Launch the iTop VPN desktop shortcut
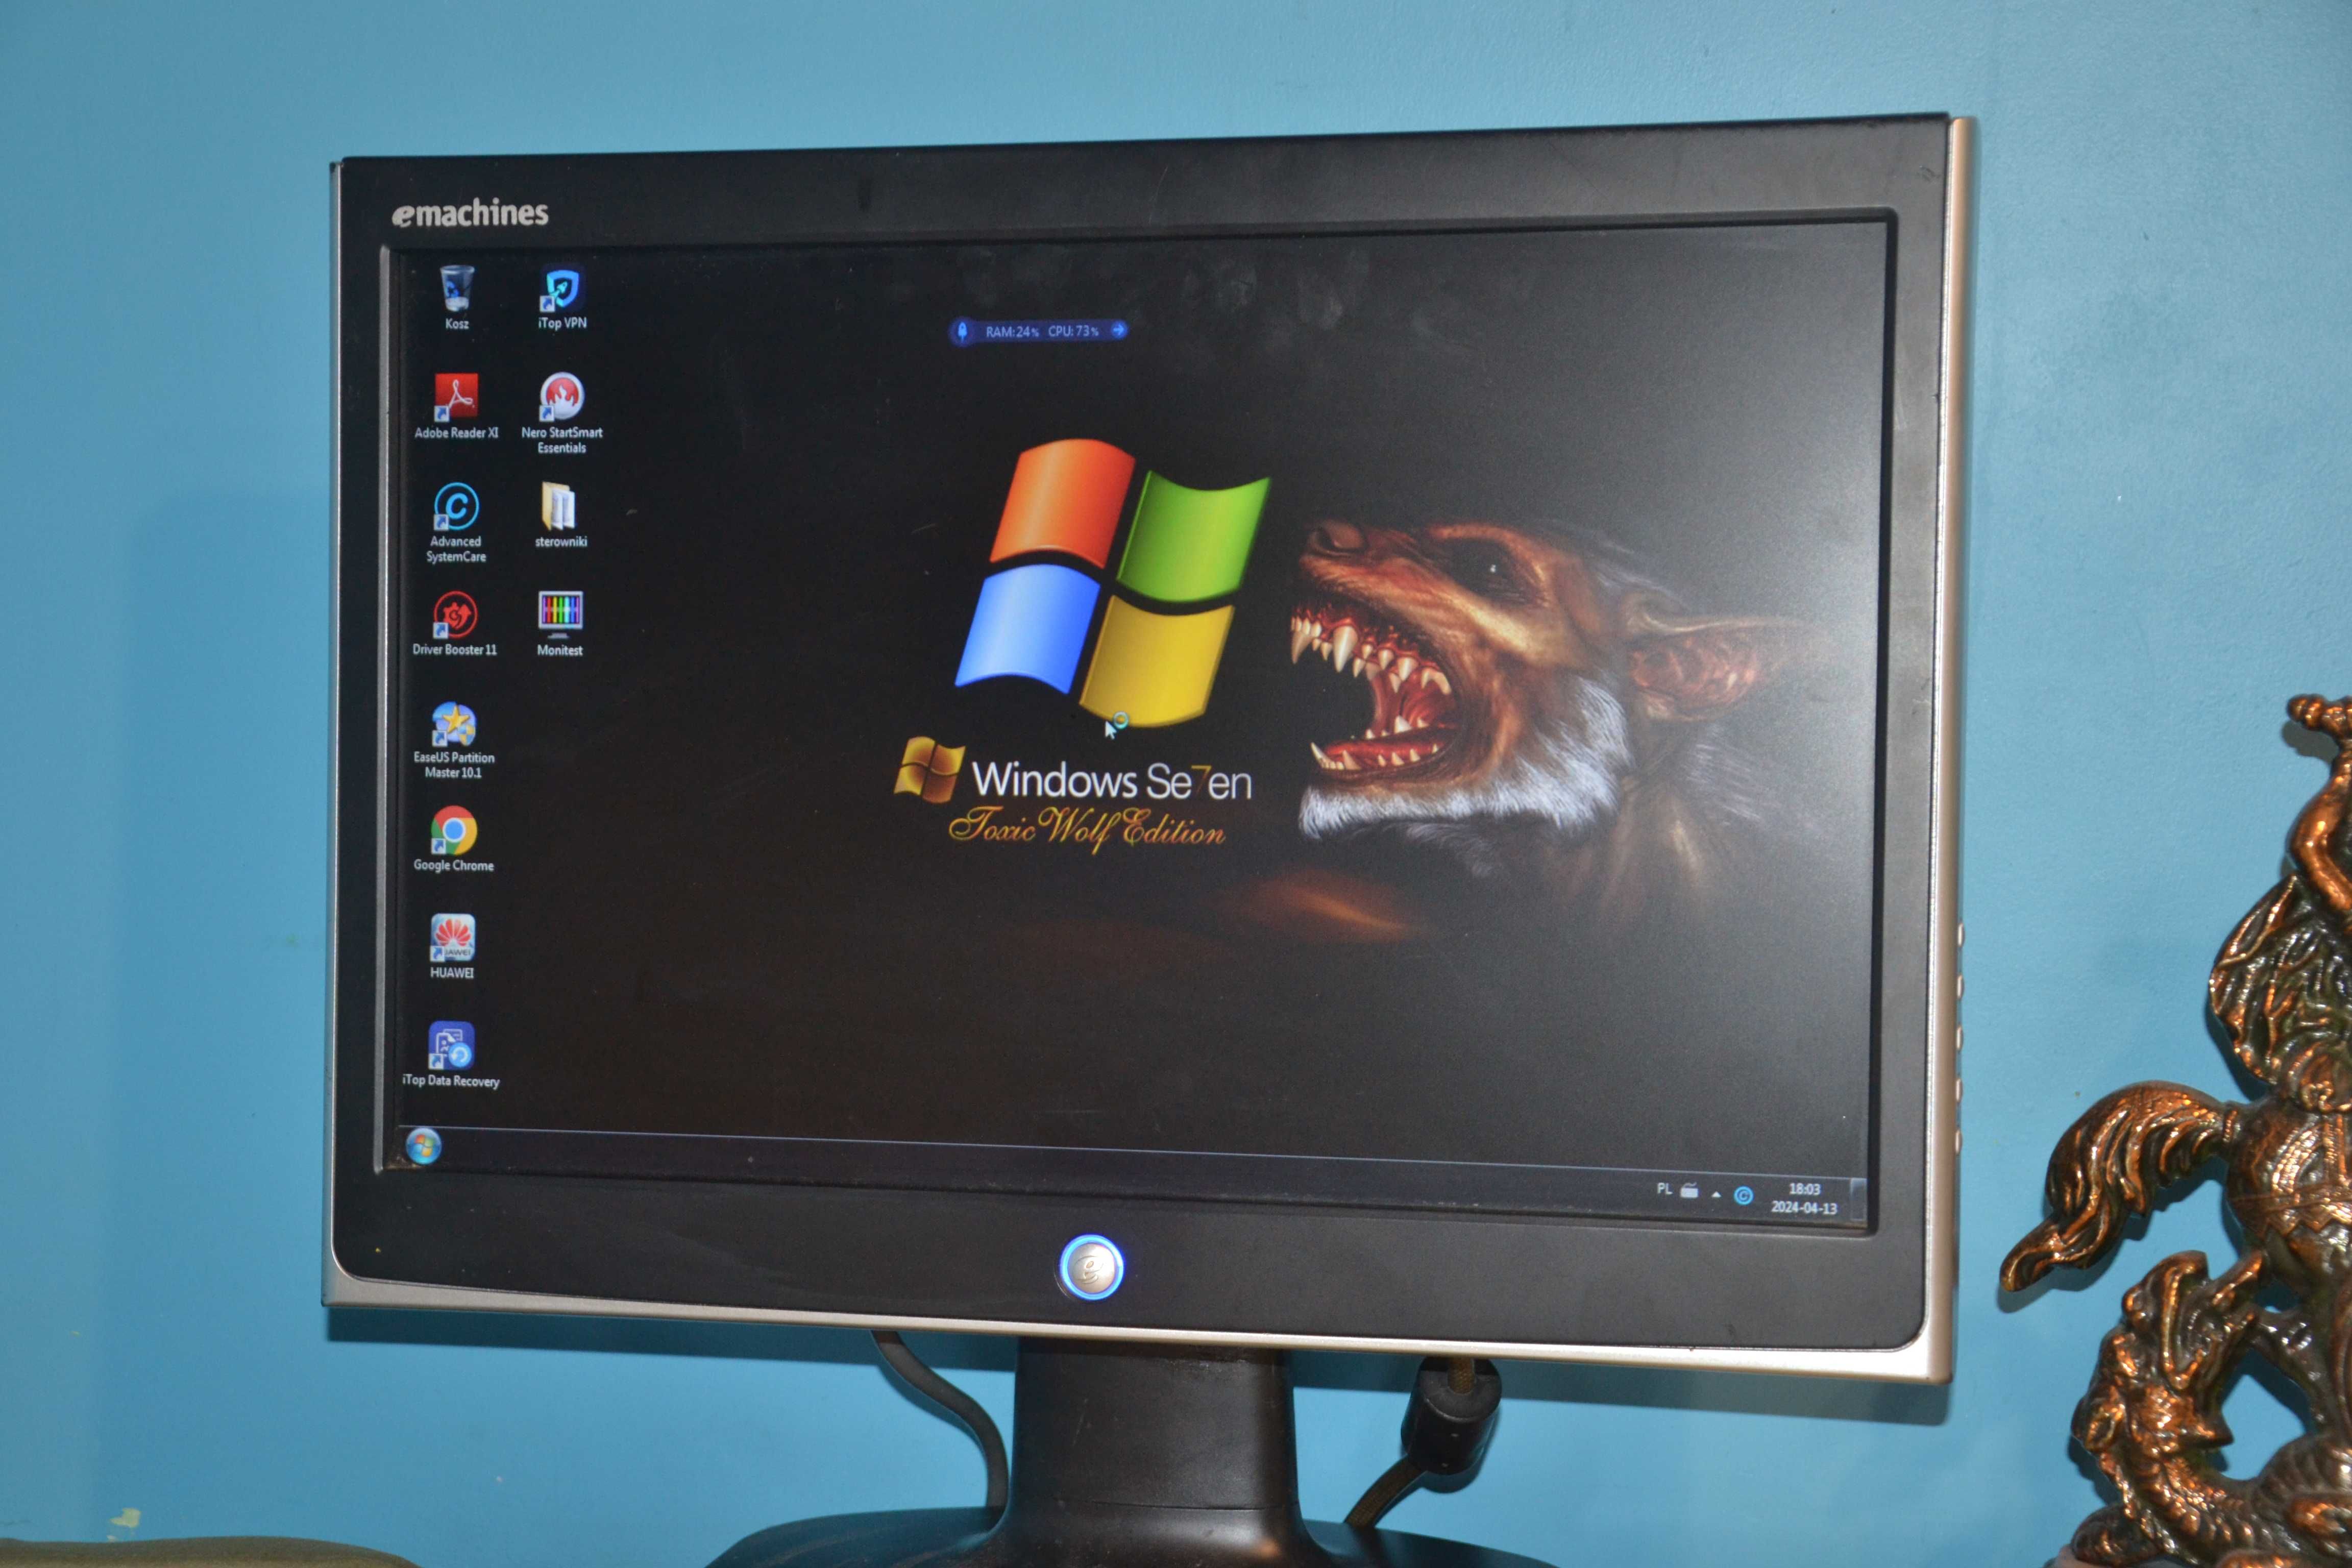Screen dimensions: 2352x1568 pyautogui.click(x=562, y=297)
